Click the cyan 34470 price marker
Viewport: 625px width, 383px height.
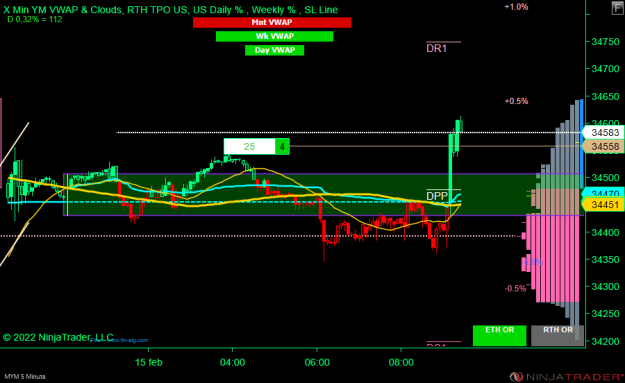pos(603,193)
